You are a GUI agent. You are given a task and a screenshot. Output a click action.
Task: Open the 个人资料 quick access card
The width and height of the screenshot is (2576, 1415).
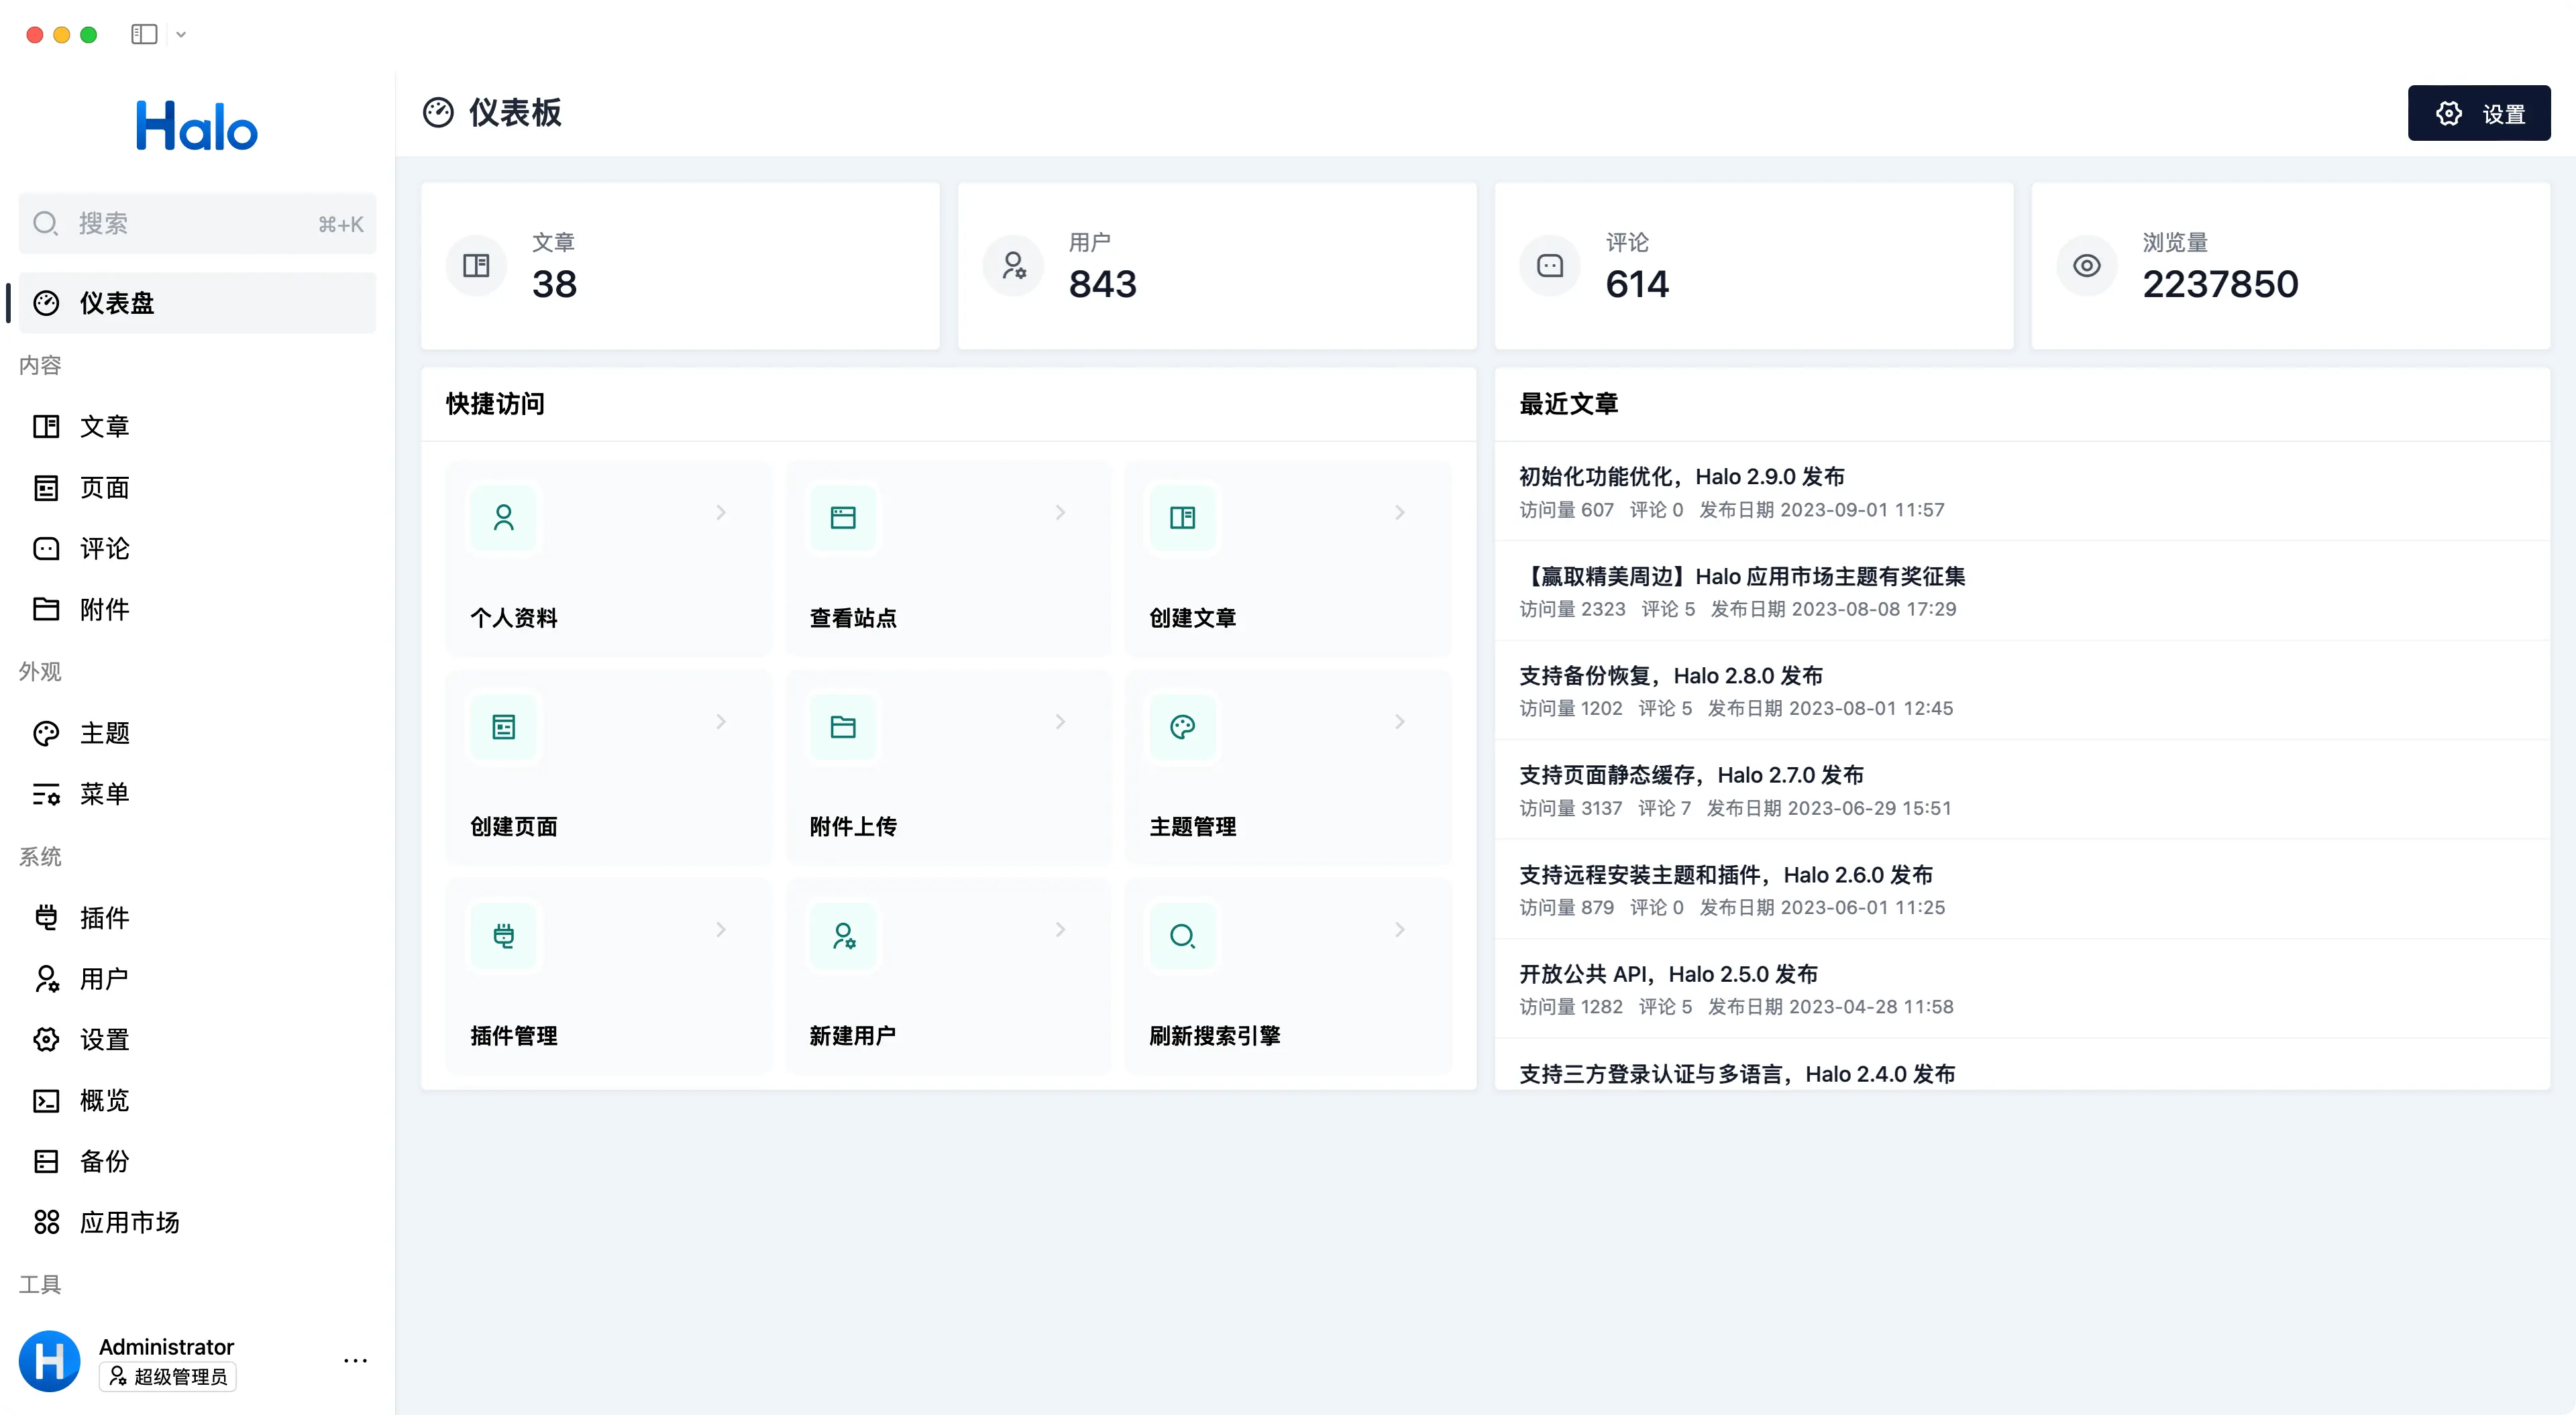(x=608, y=557)
